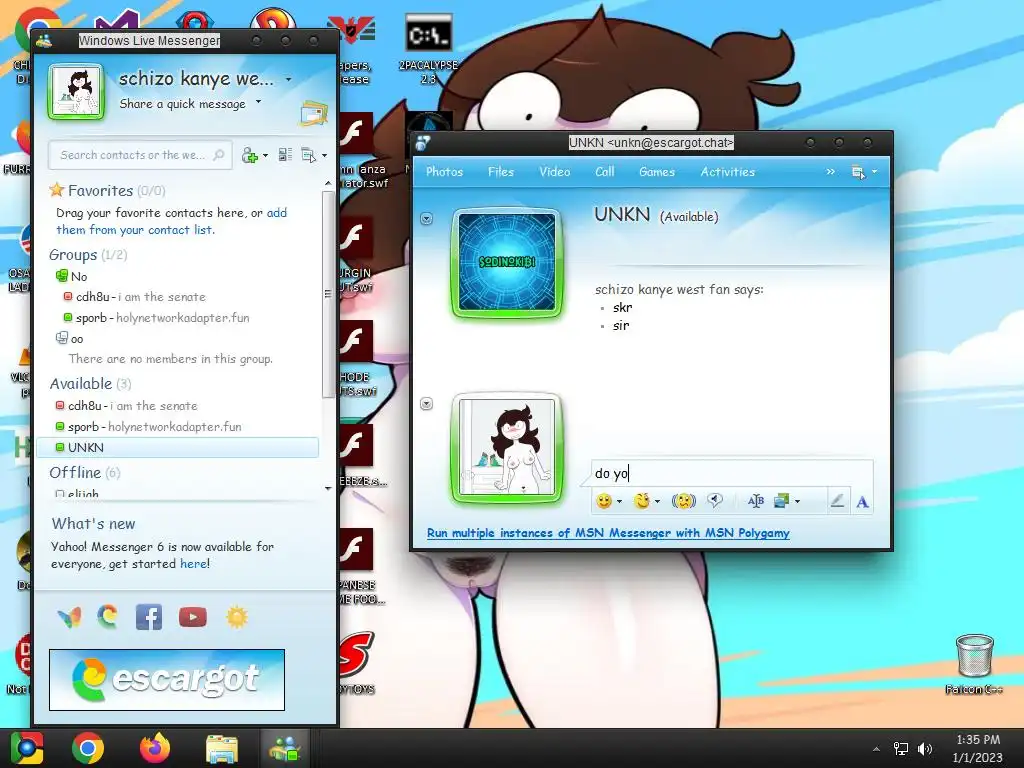Viewport: 1024px width, 768px height.
Task: Open the 2PACALYPSE 2.3 desktop shortcut
Action: coord(428,49)
